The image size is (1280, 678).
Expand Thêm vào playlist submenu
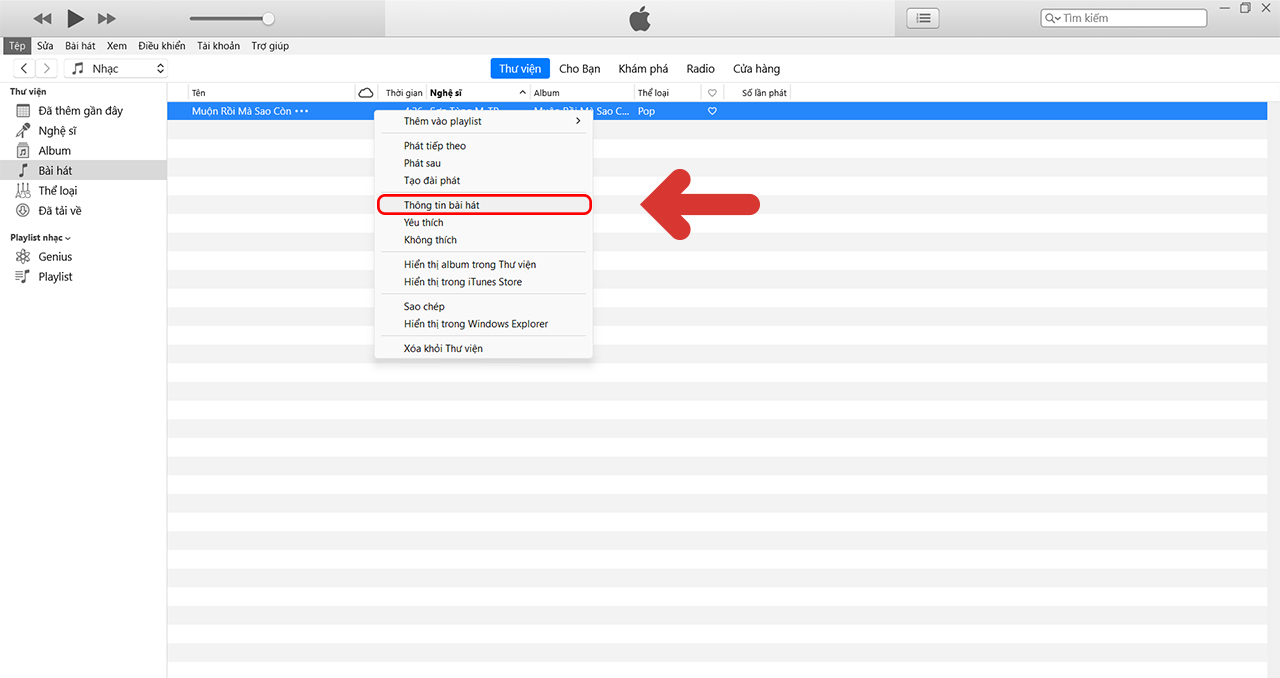point(484,121)
